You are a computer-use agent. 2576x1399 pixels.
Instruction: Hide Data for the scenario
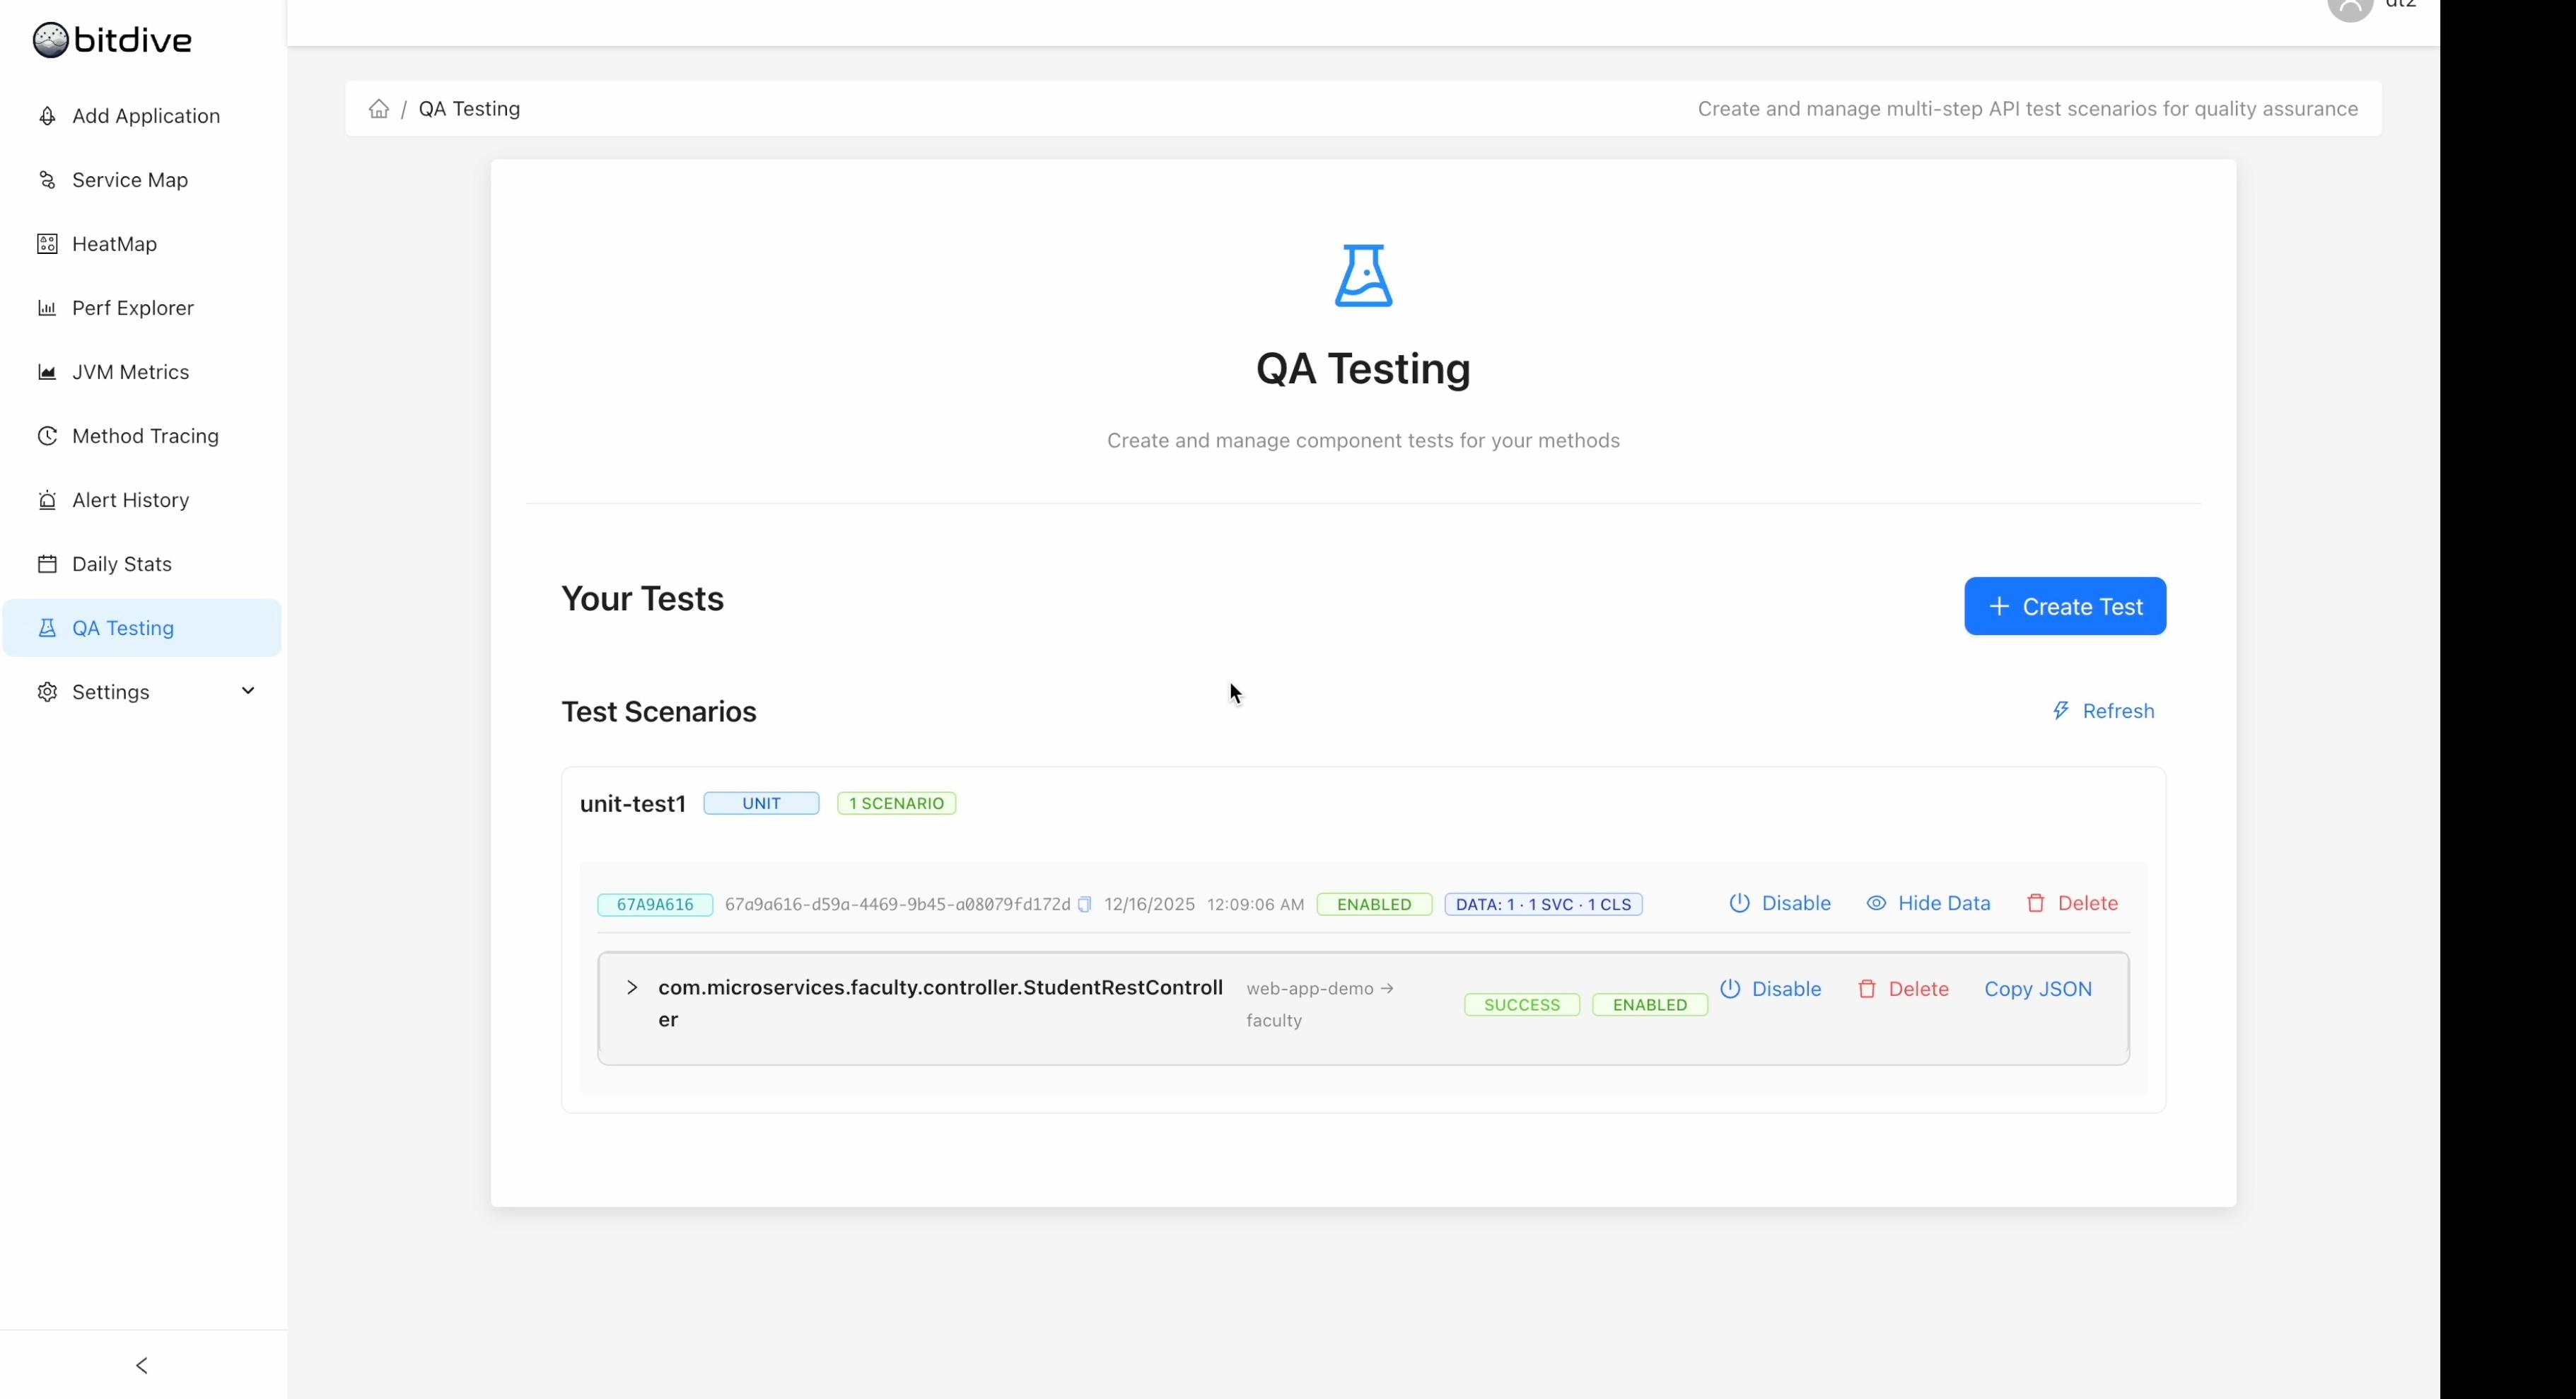1928,903
